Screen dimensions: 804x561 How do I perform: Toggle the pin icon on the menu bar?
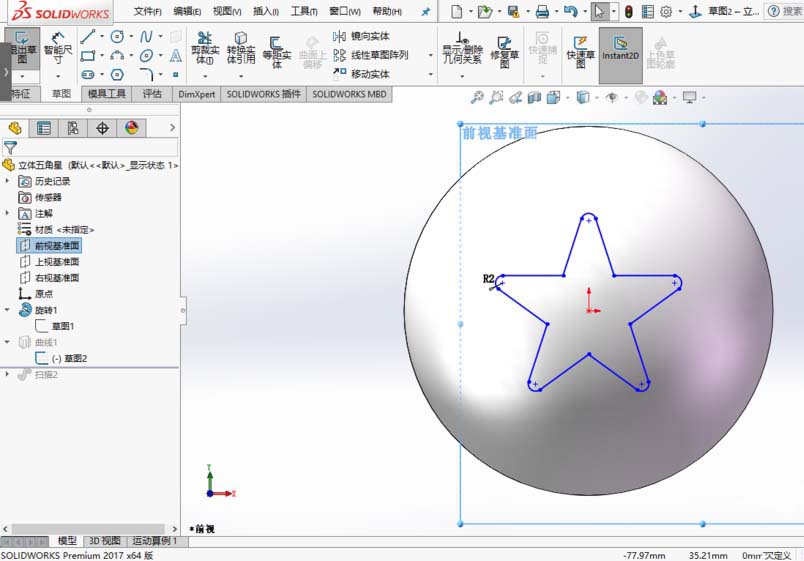pyautogui.click(x=426, y=11)
